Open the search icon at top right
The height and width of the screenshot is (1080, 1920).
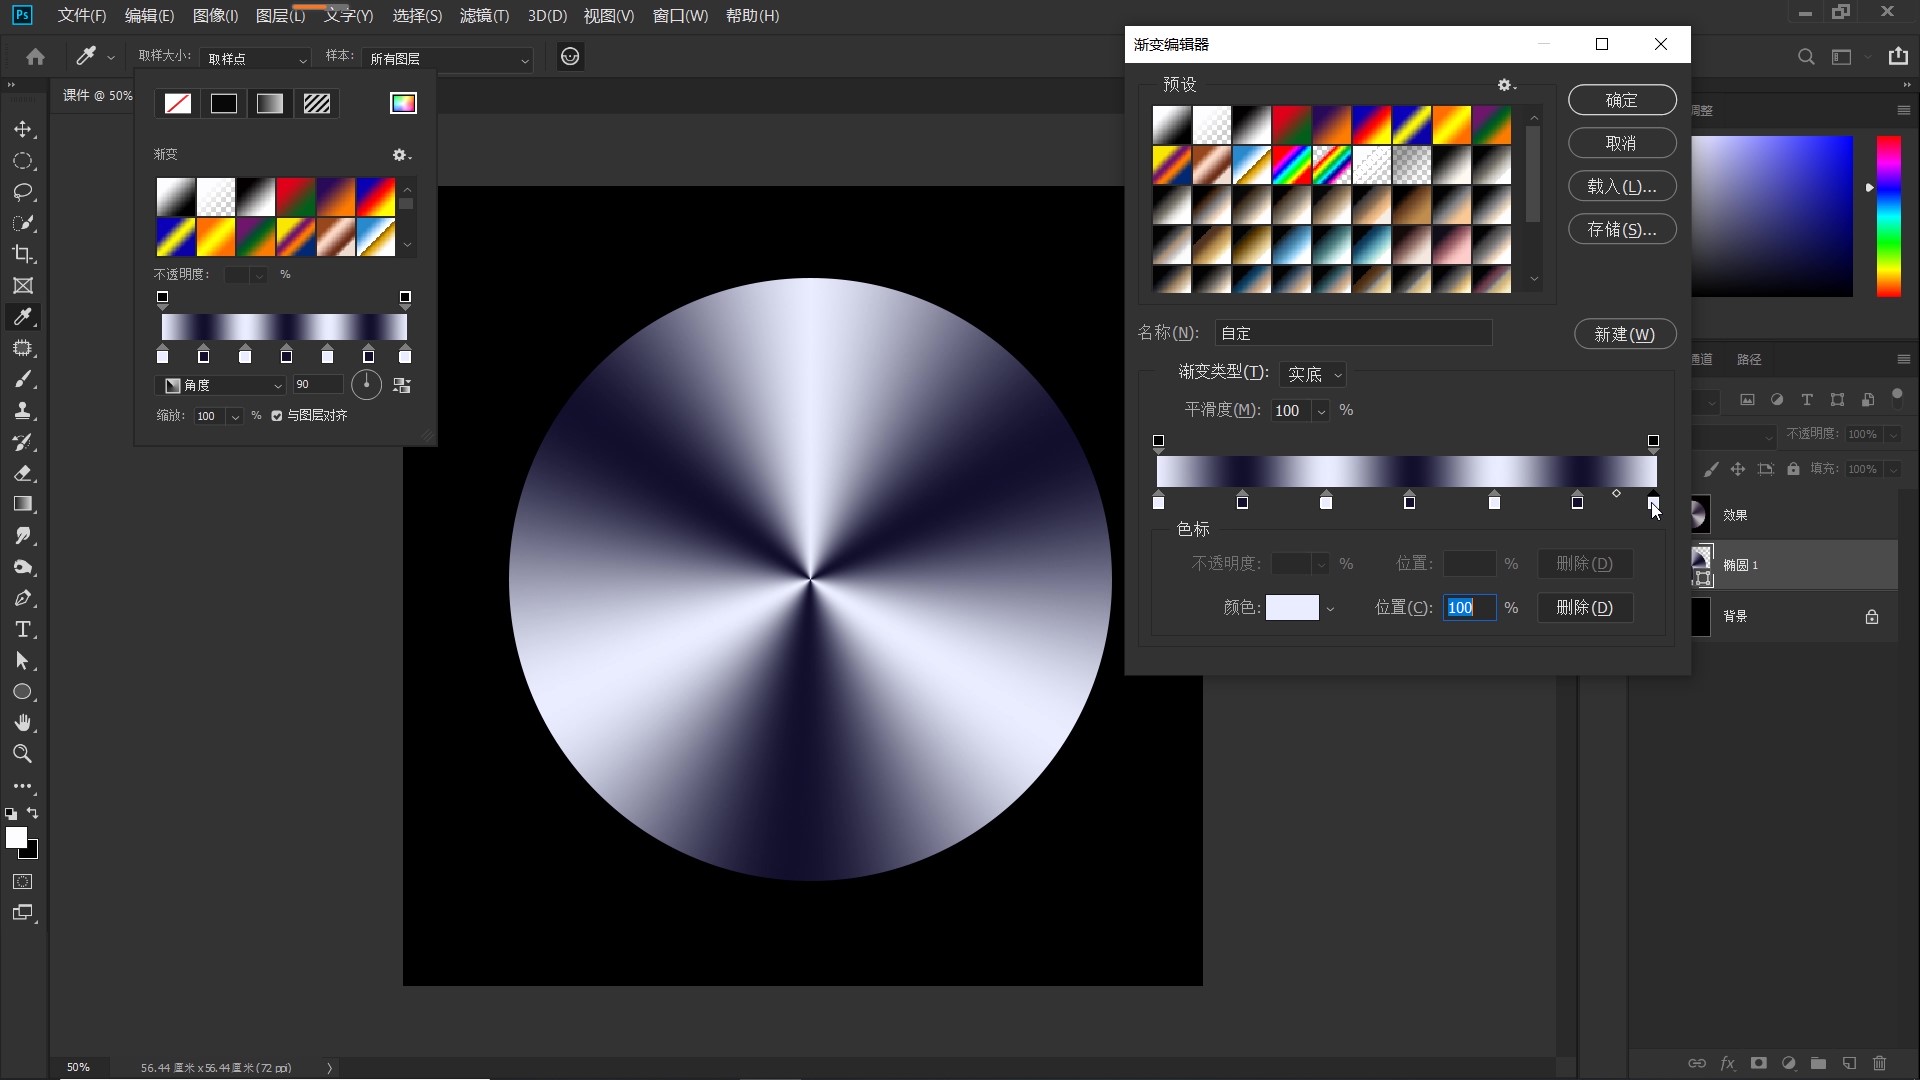(1806, 57)
